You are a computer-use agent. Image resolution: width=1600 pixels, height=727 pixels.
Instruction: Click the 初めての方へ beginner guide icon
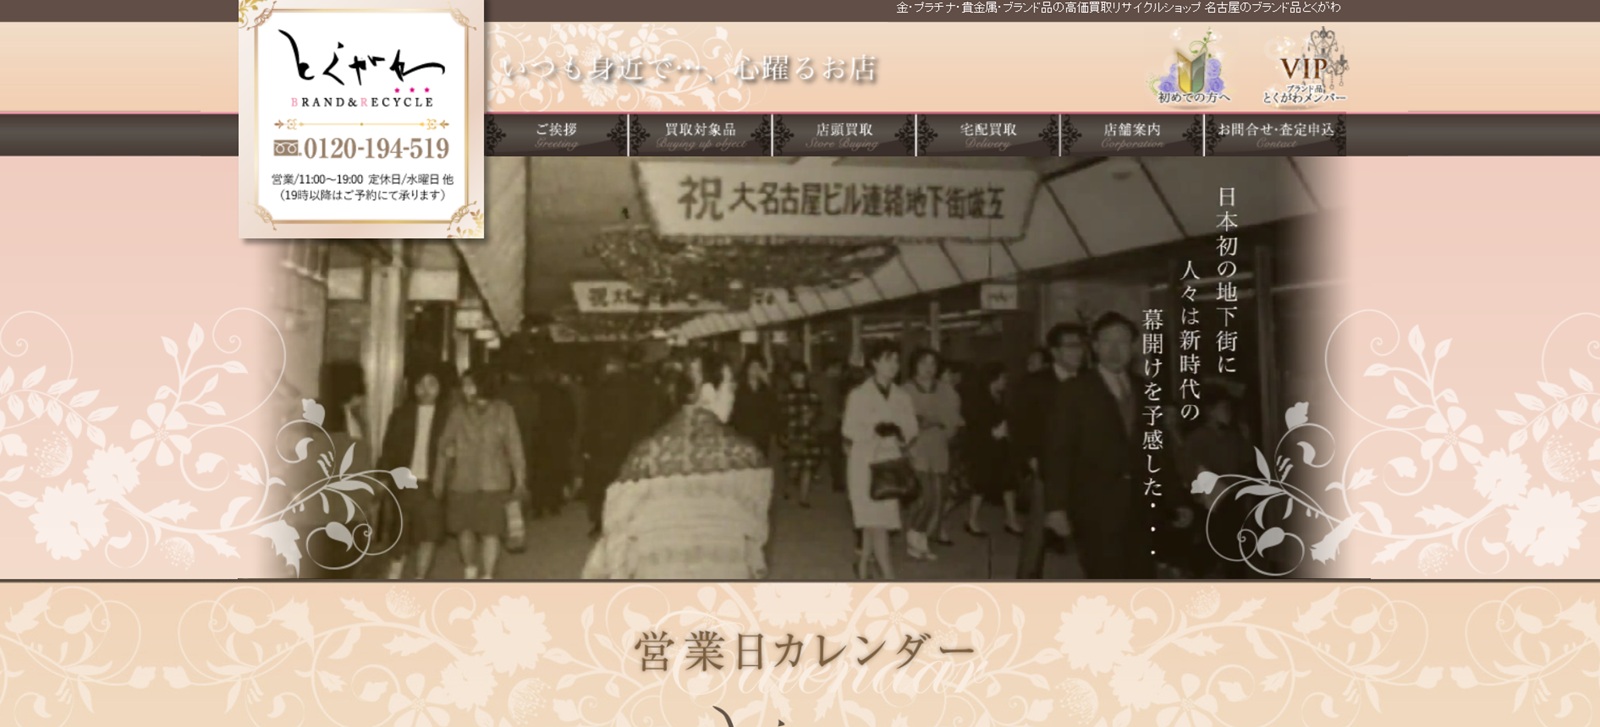pyautogui.click(x=1194, y=68)
